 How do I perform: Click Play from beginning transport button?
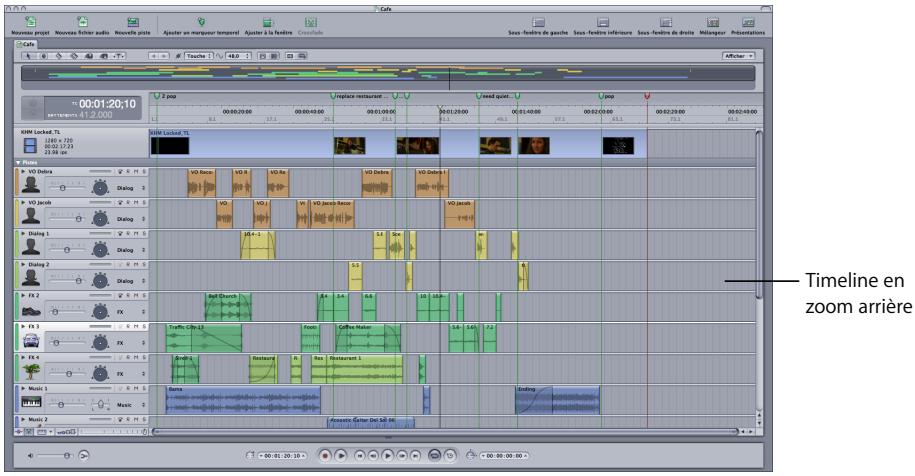click(x=341, y=455)
